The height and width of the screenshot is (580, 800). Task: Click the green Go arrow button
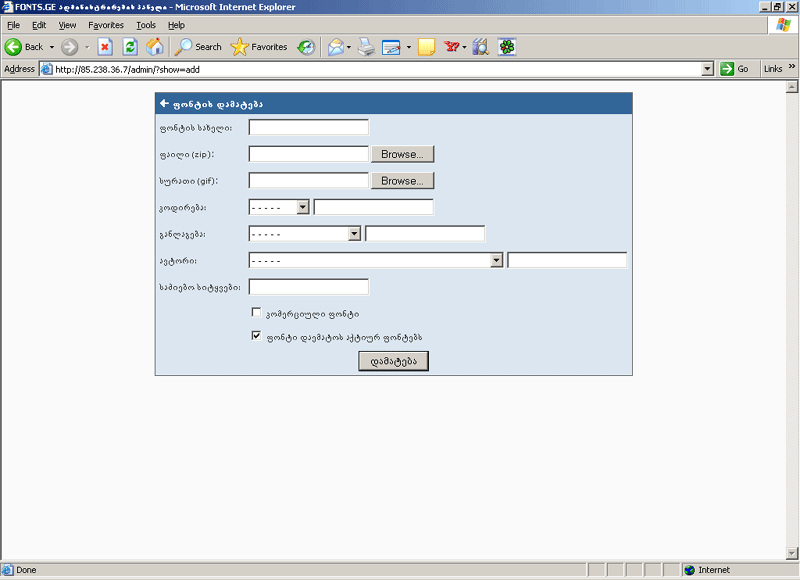[x=727, y=69]
